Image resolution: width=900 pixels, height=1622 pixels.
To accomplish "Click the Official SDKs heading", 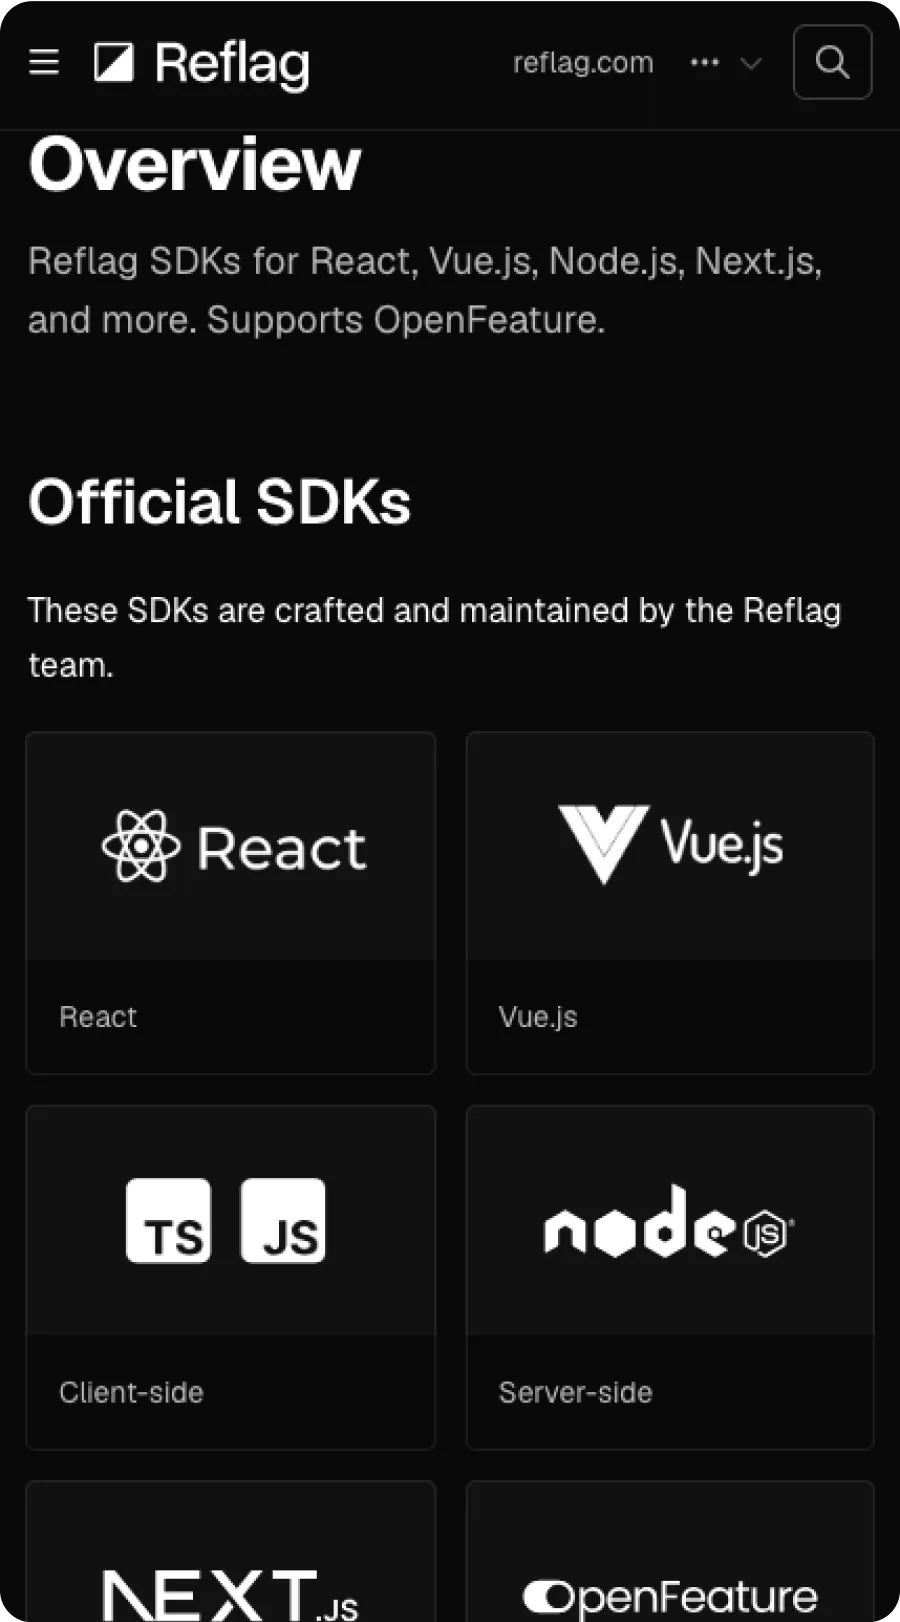I will pos(220,501).
